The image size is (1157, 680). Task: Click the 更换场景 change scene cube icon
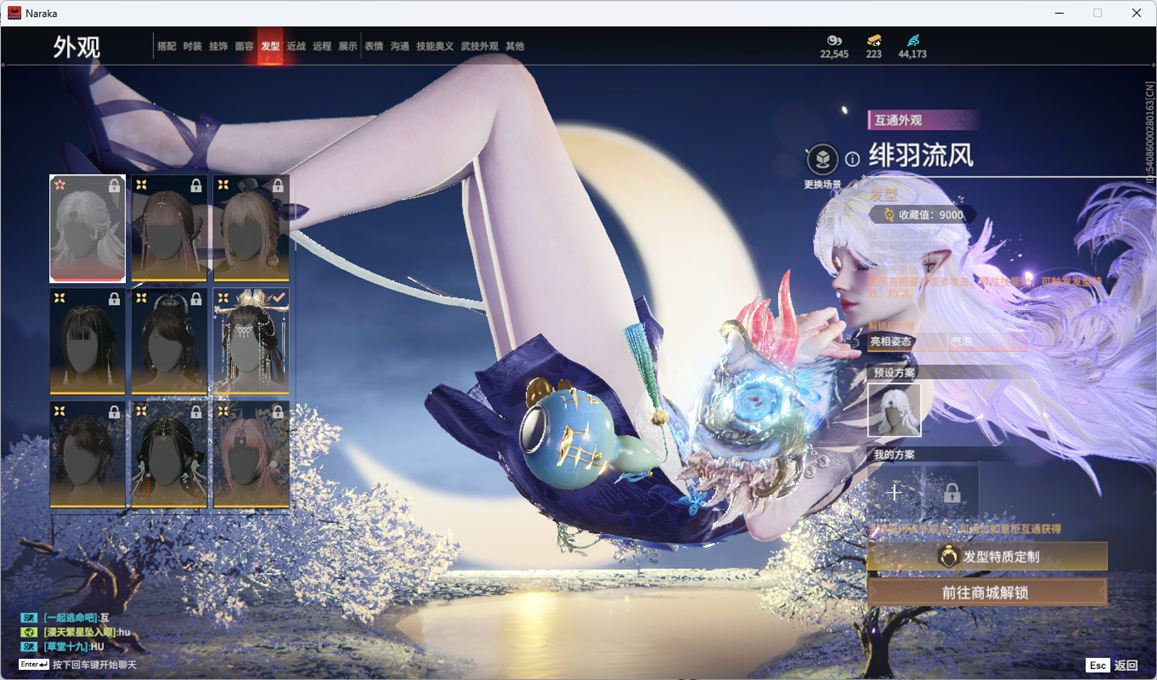822,159
